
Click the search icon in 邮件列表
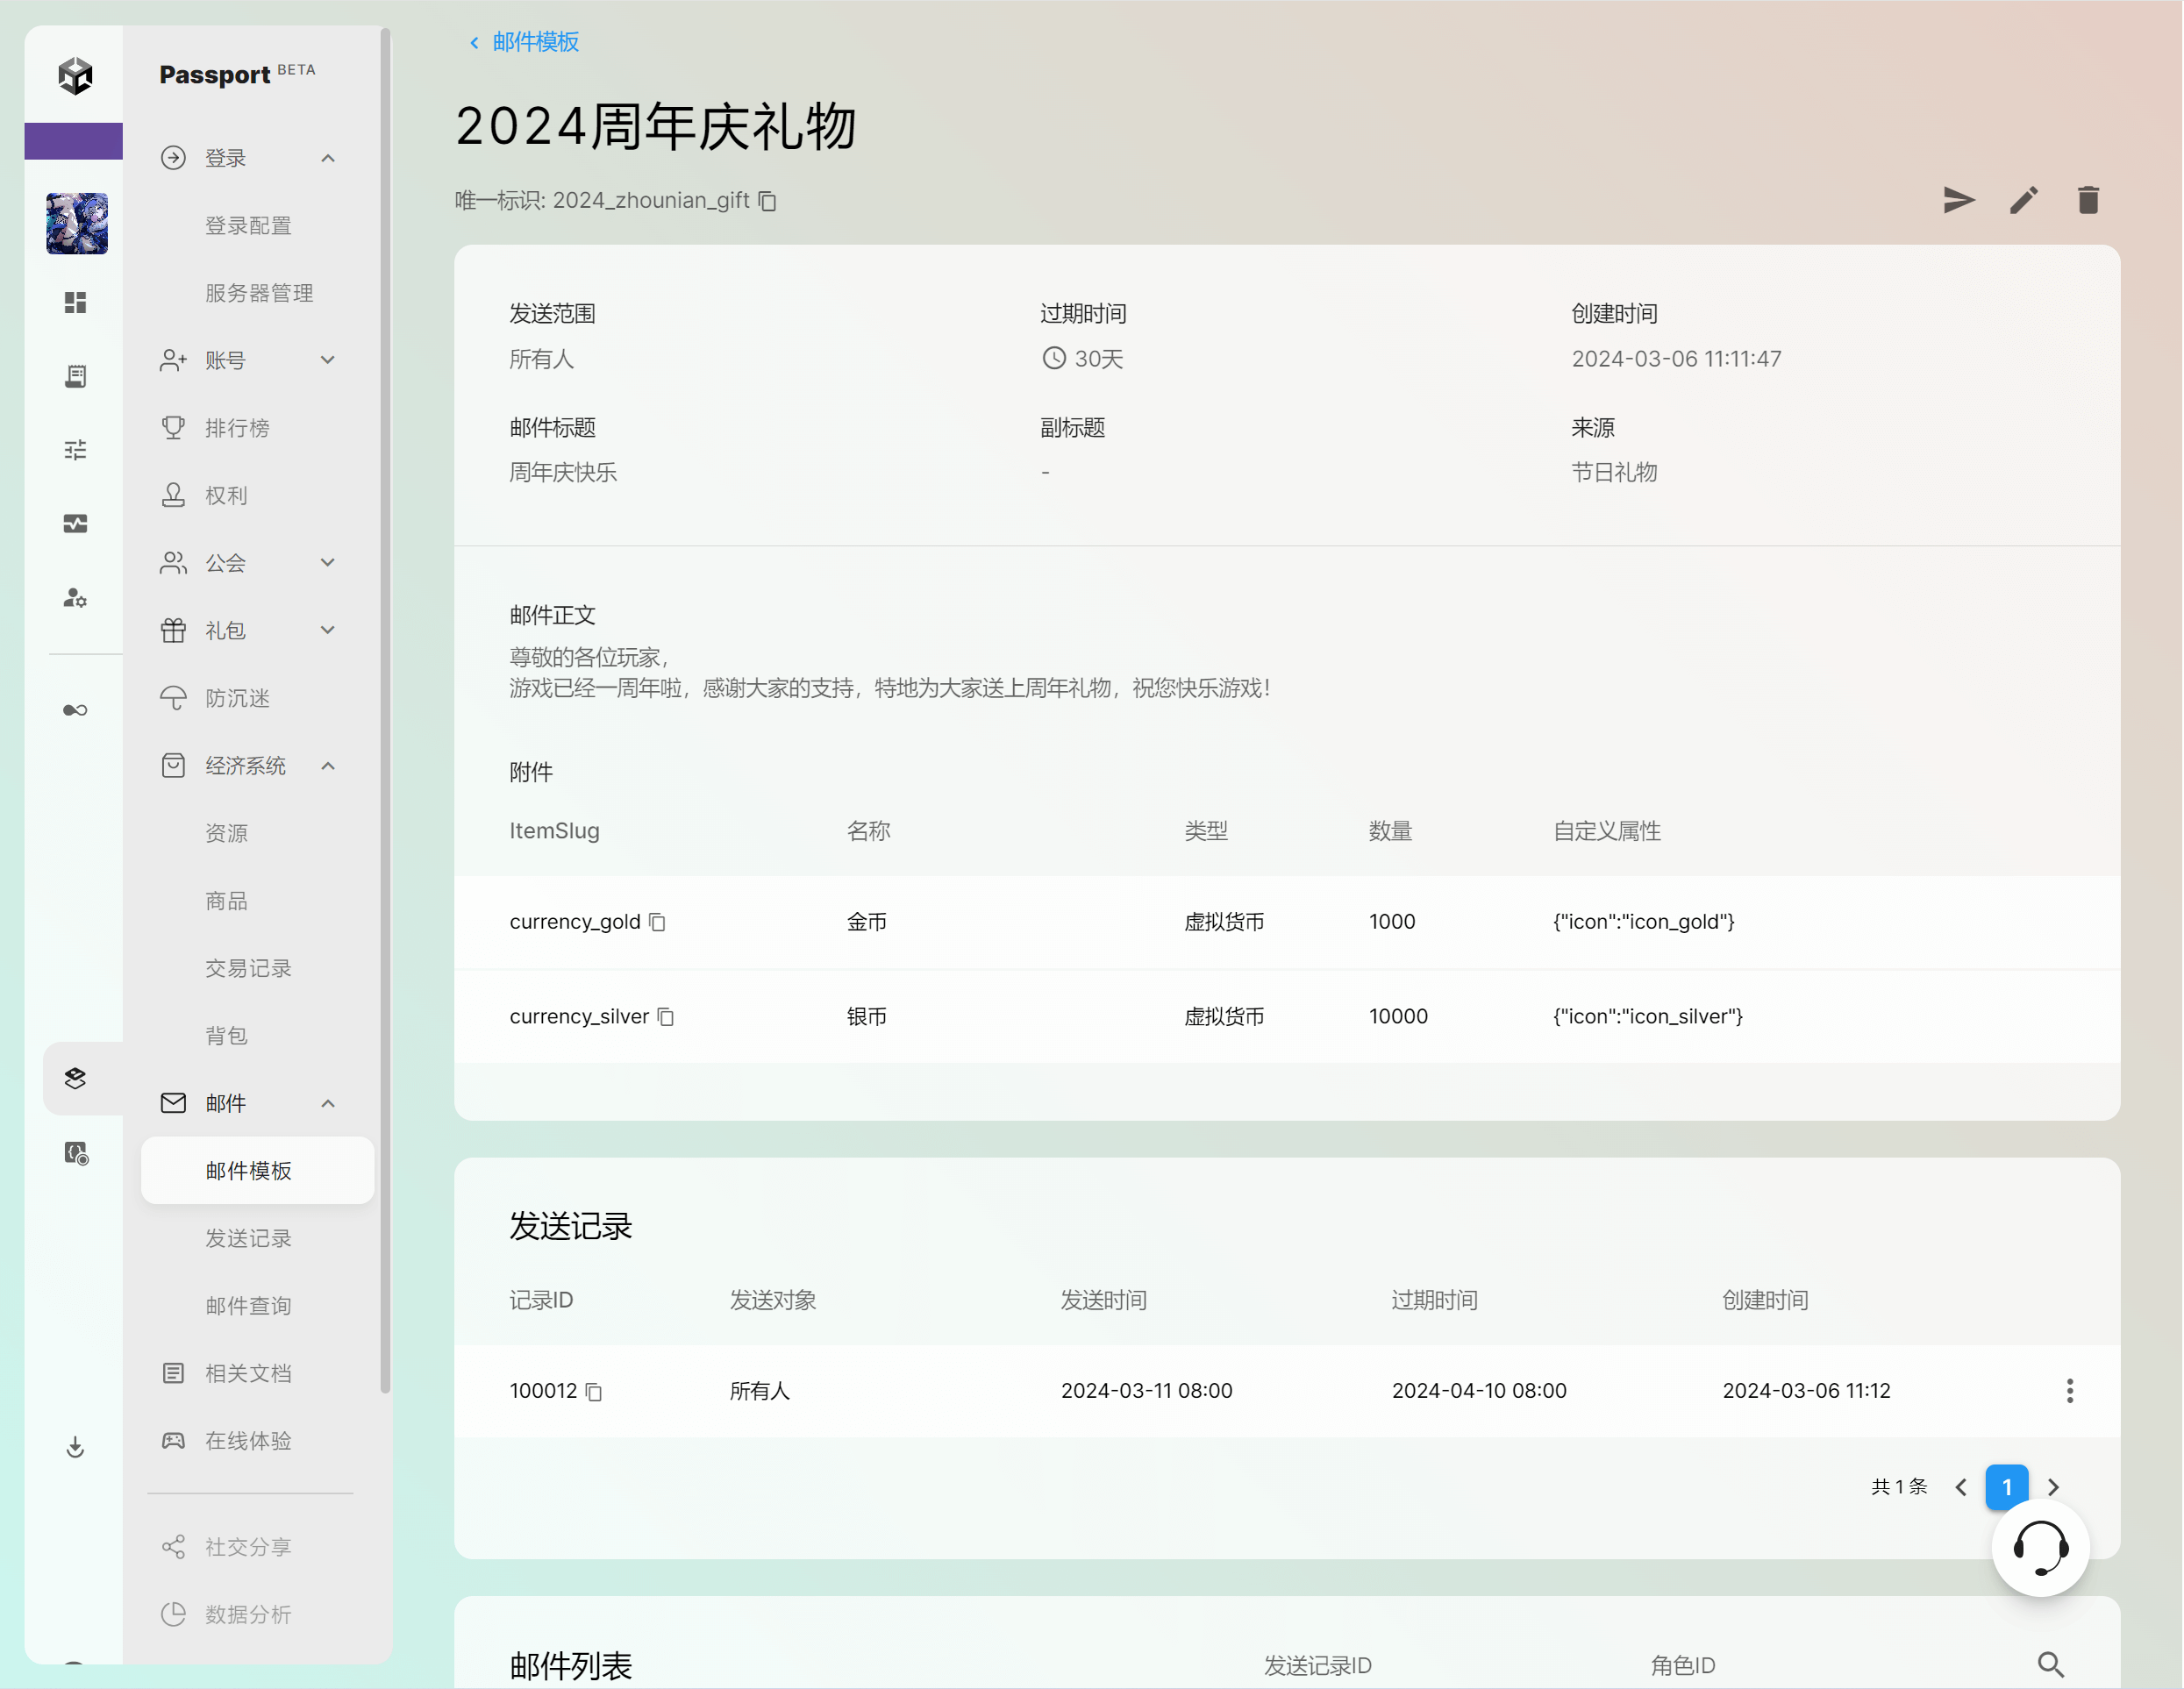[2050, 1664]
